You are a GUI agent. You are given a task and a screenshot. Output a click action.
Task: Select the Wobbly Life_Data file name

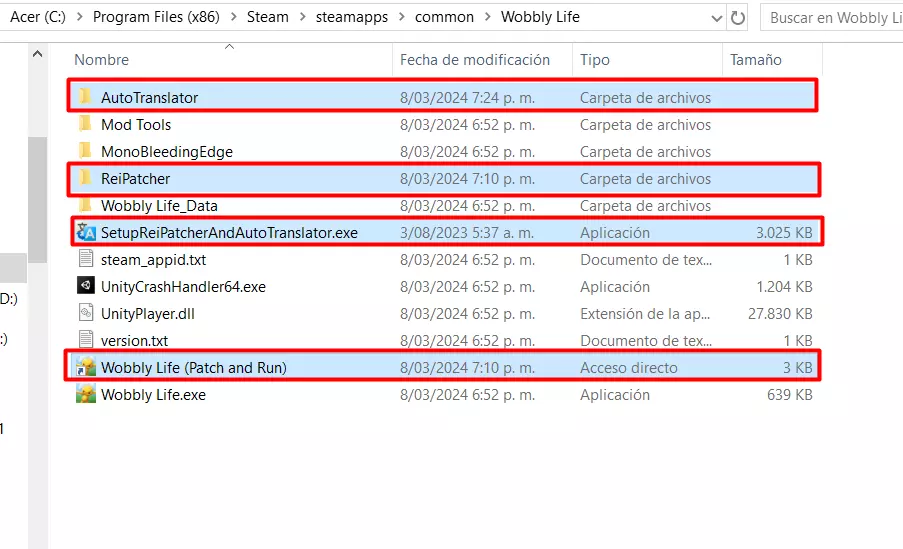tap(159, 206)
